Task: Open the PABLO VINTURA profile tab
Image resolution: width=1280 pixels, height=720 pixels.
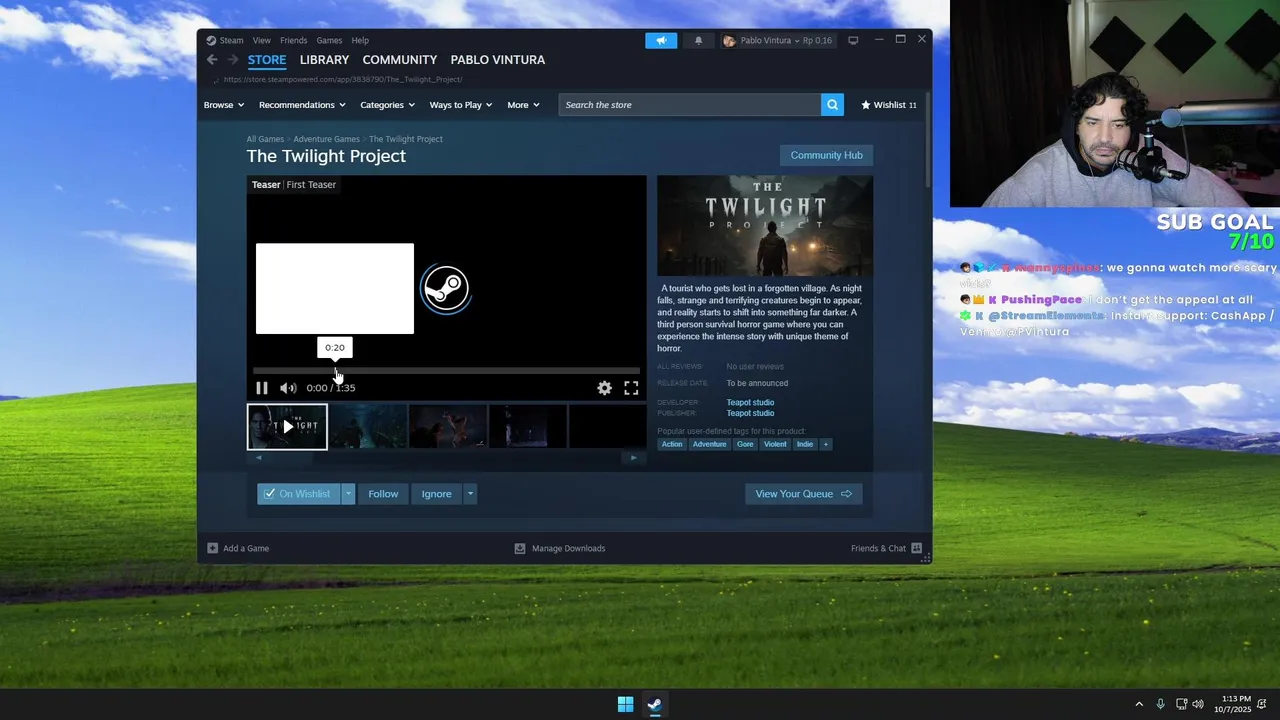Action: coord(497,60)
